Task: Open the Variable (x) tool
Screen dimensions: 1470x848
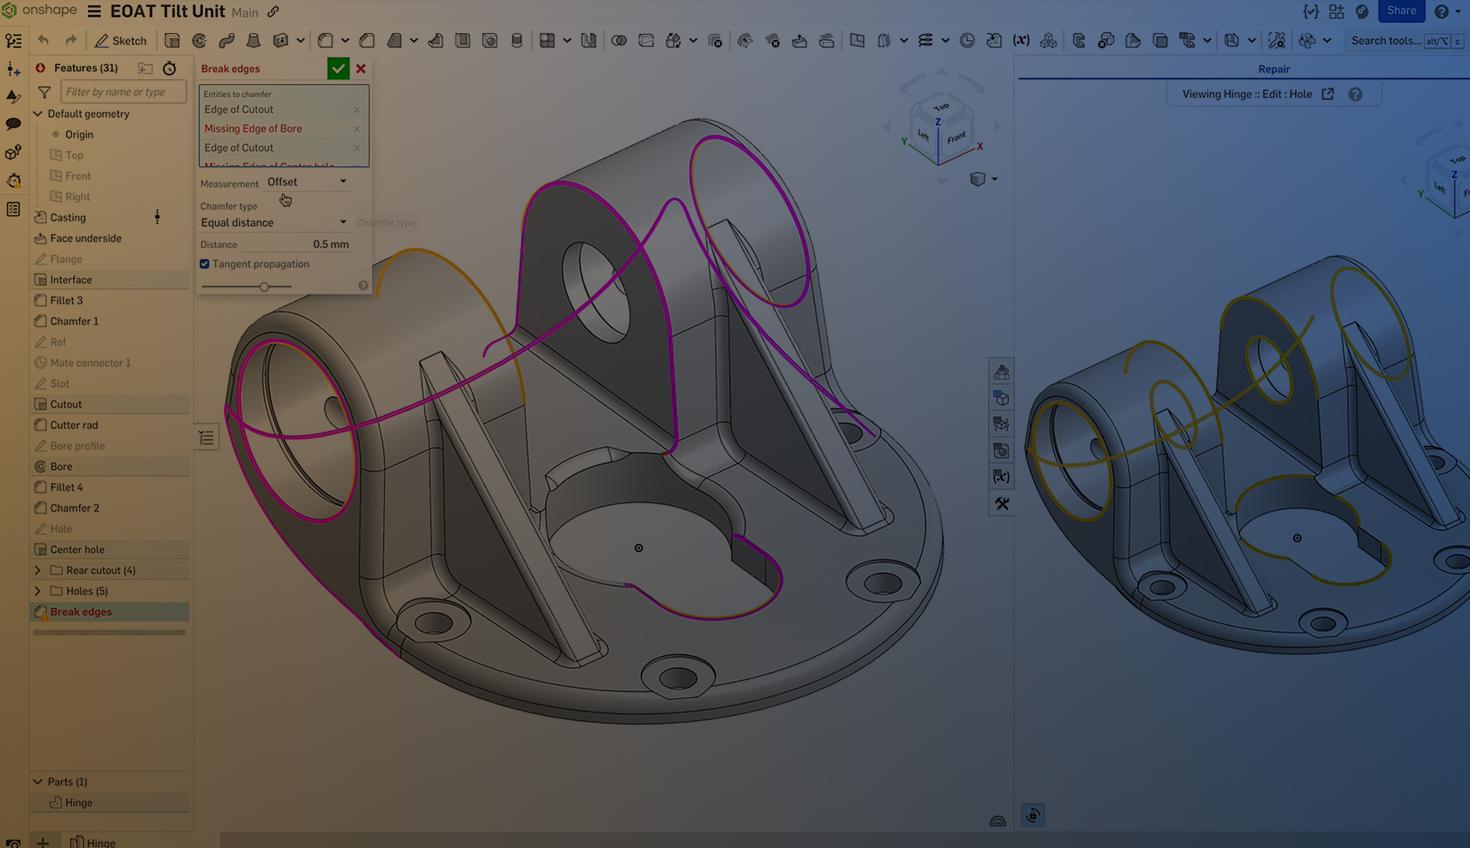Action: 1021,41
